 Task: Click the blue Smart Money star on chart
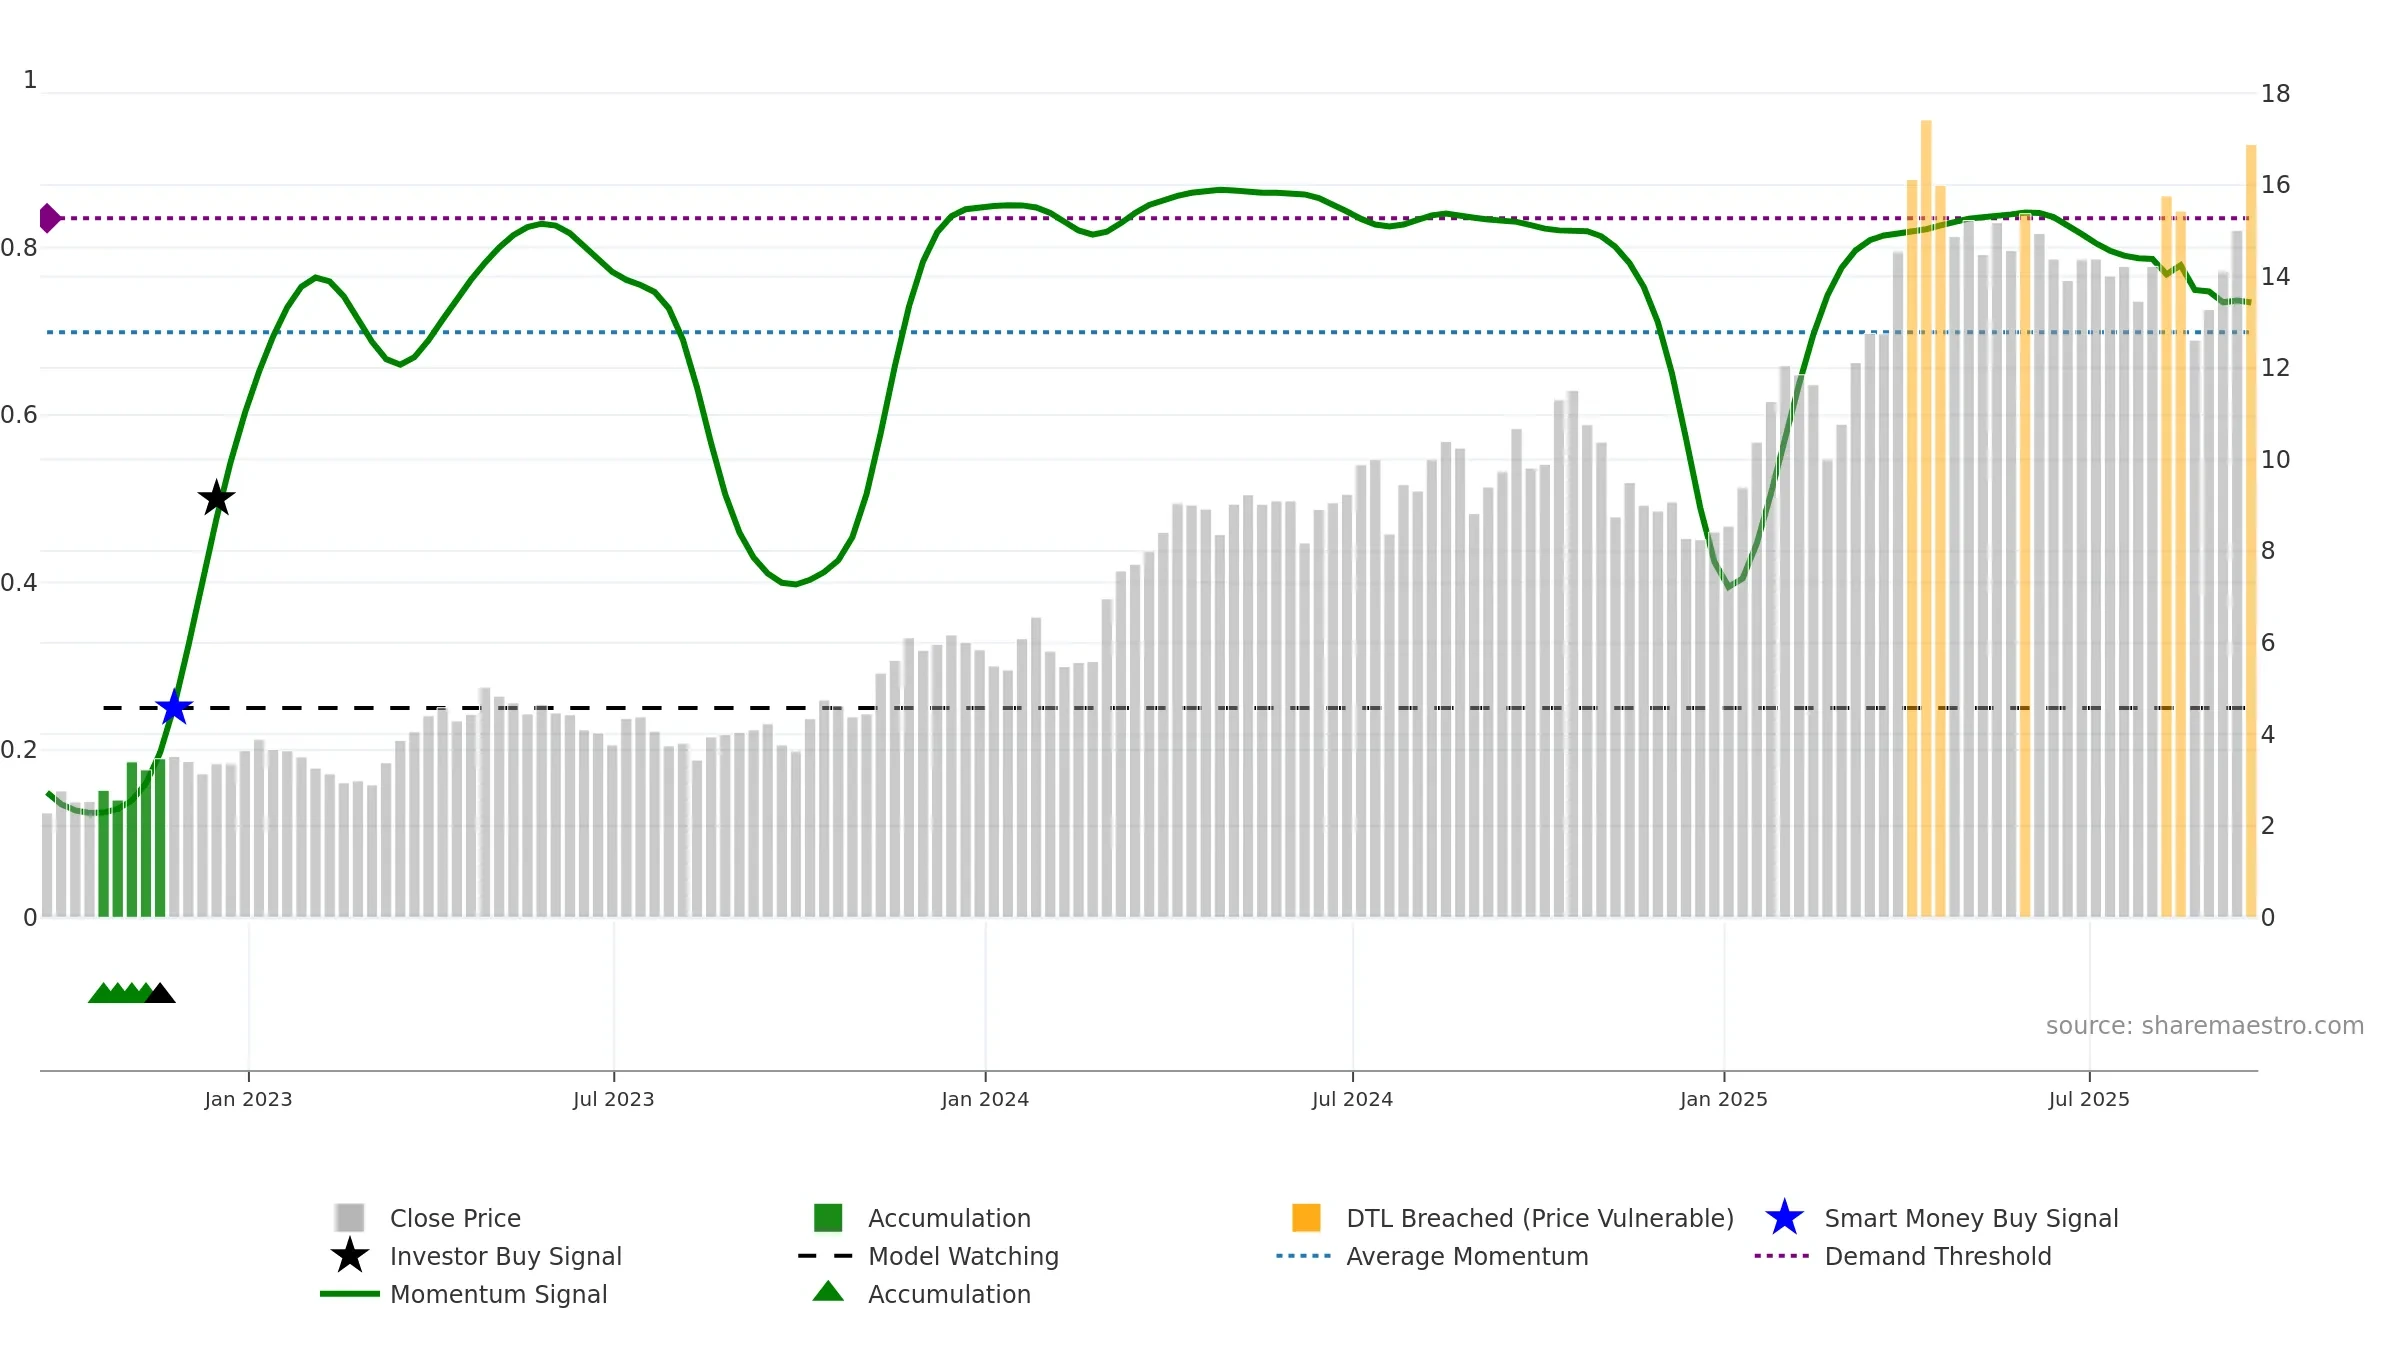pos(174,707)
